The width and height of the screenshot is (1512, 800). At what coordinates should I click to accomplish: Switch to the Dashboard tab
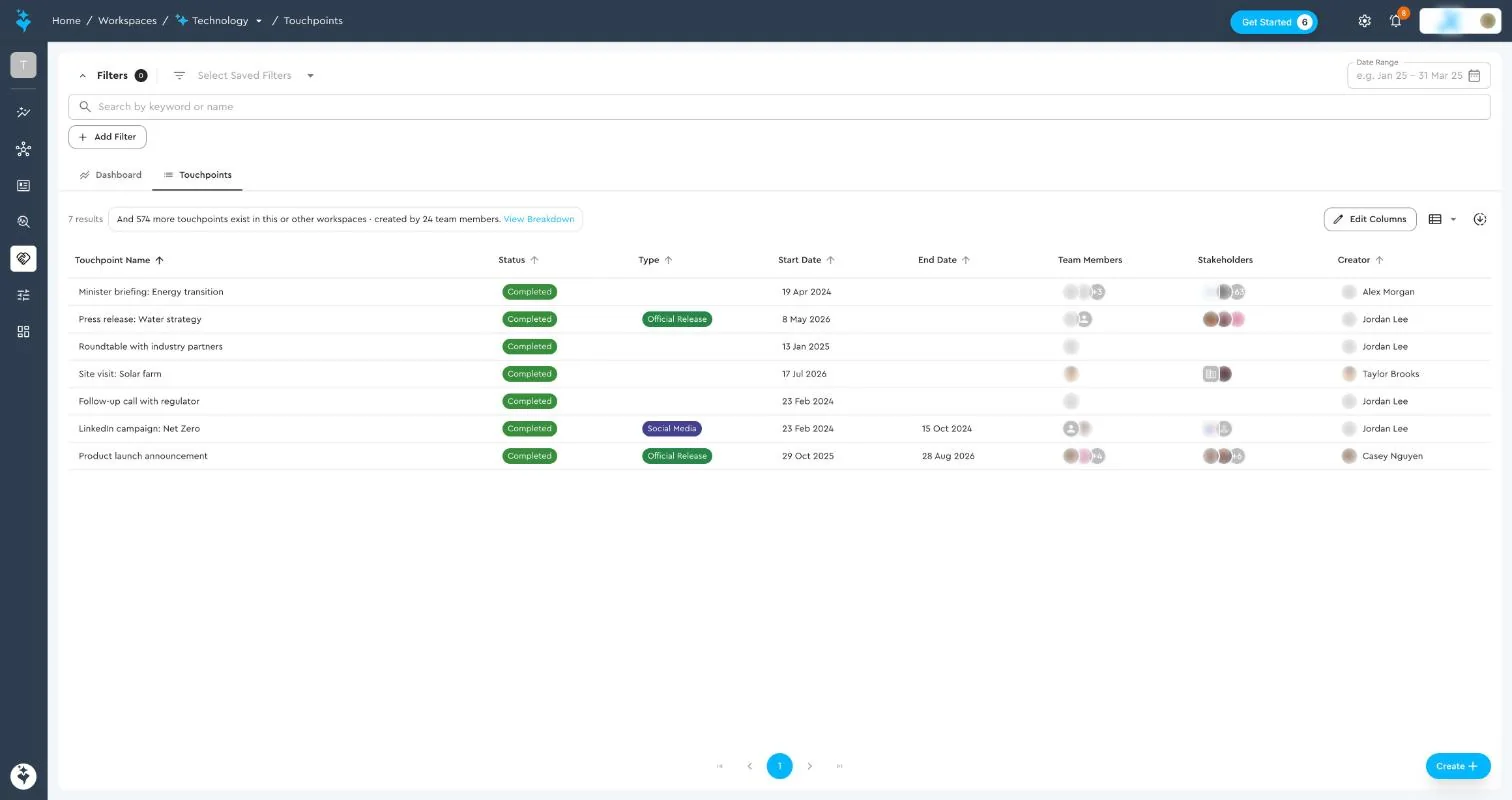(111, 175)
